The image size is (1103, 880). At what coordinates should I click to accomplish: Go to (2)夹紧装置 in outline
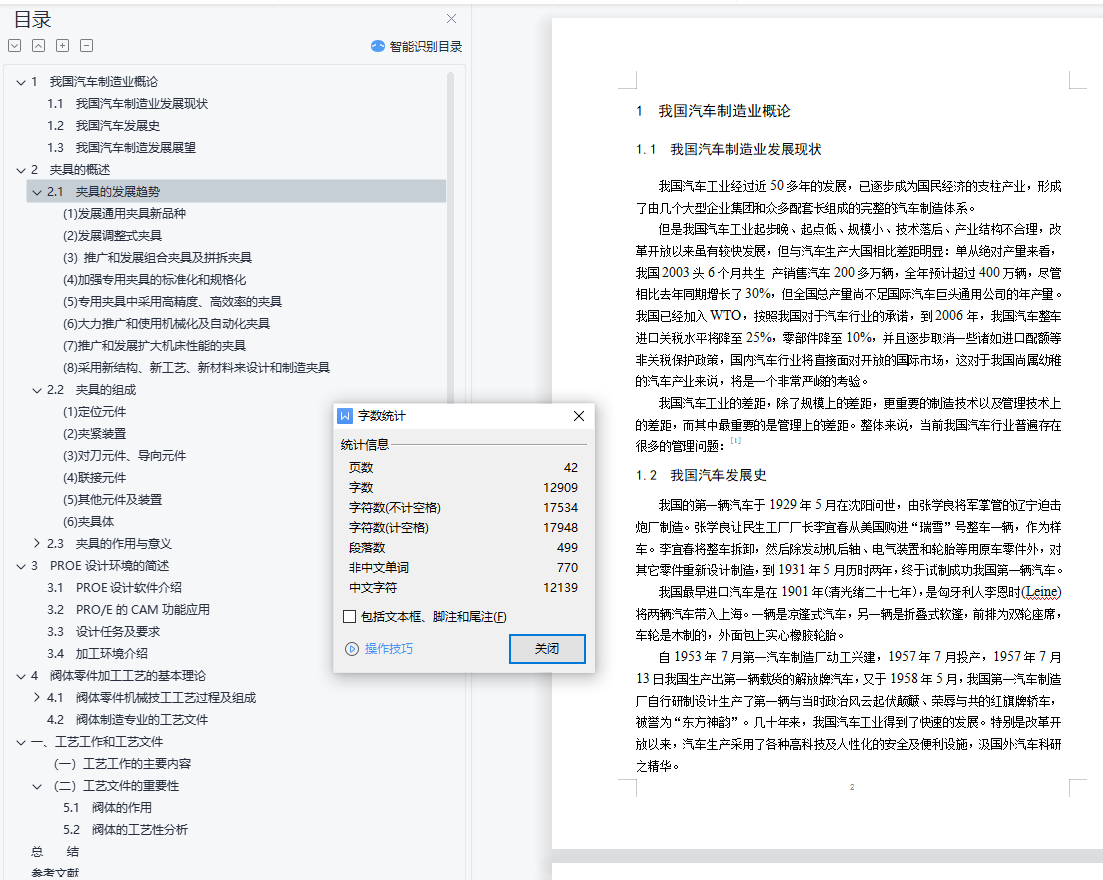click(94, 434)
